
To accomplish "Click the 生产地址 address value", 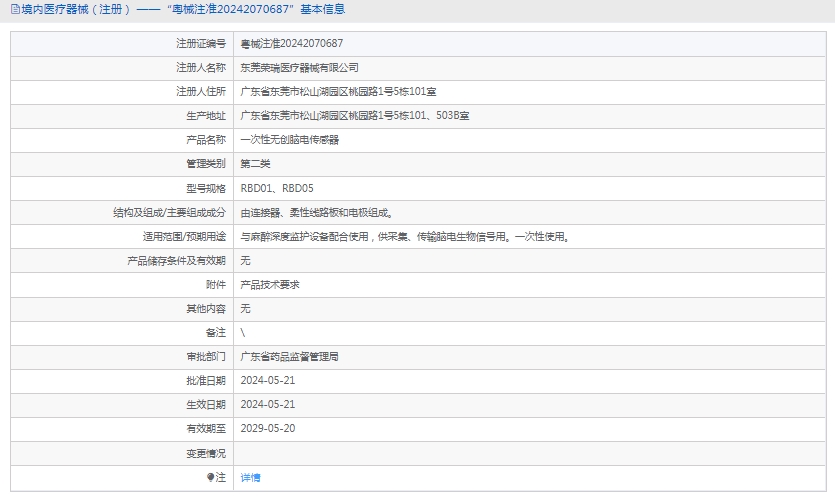I will [355, 116].
